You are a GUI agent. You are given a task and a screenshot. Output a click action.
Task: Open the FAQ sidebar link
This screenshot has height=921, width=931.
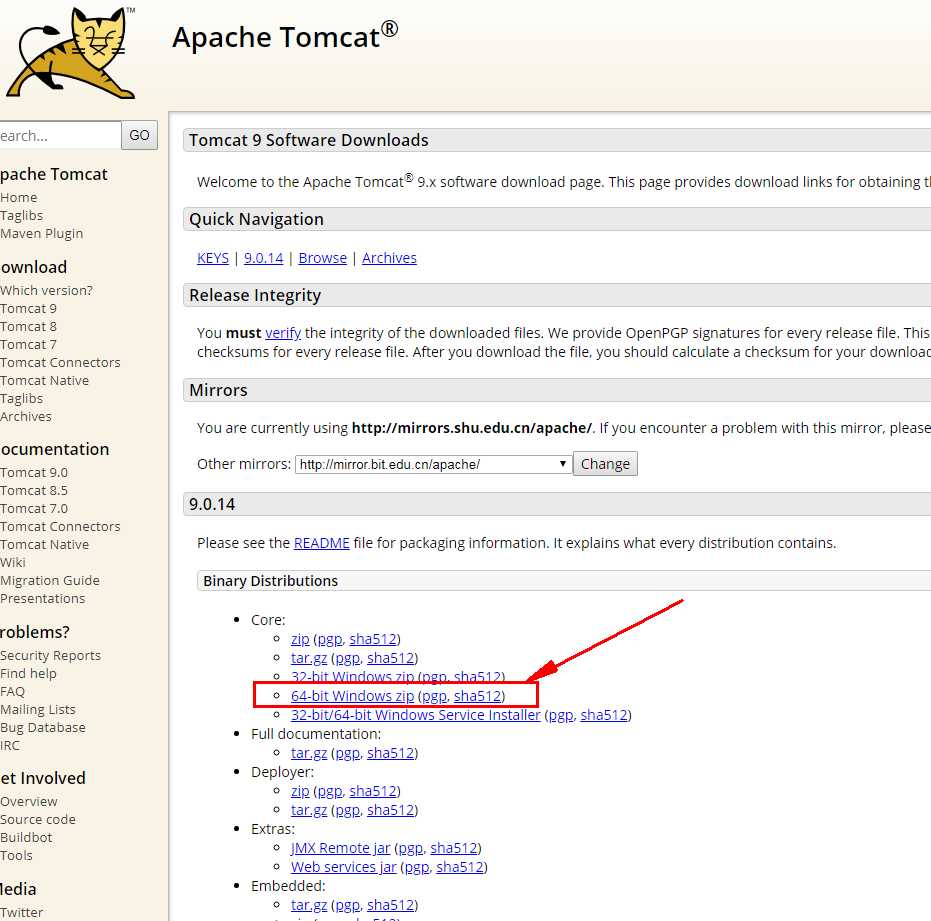pos(12,692)
